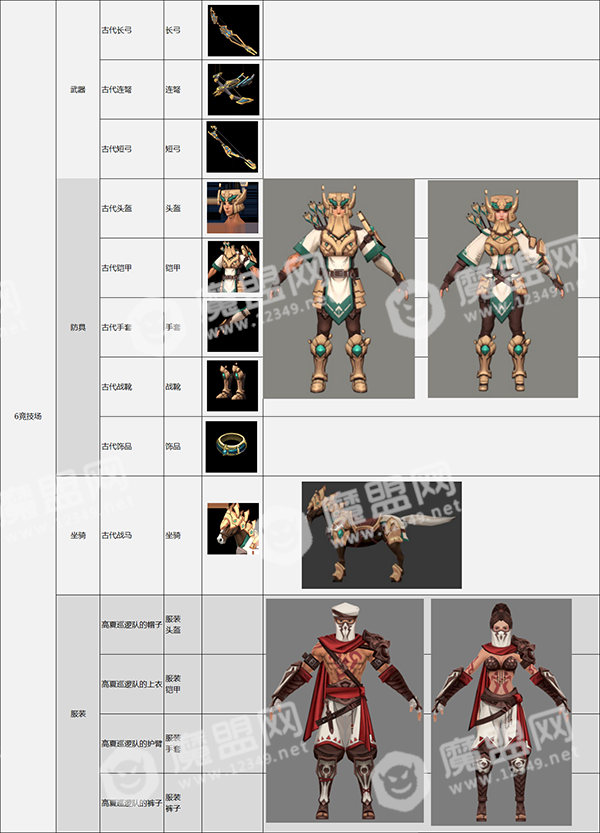Open the armored warhorse model preview
The image size is (600, 833).
pyautogui.click(x=382, y=535)
